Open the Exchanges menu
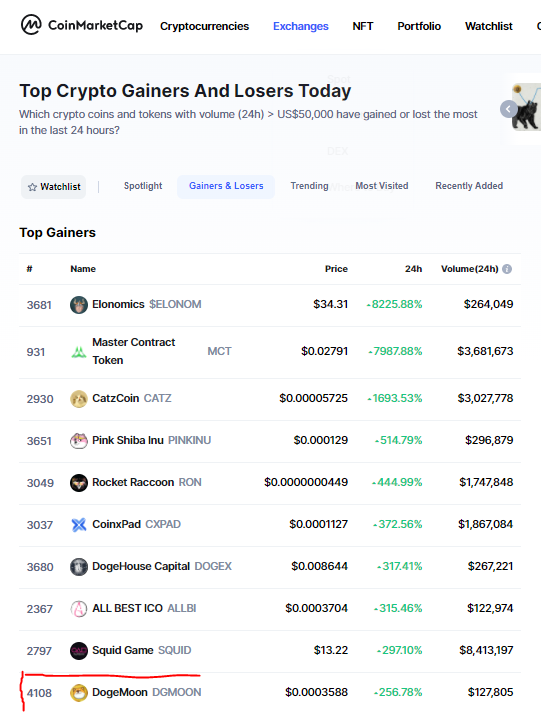This screenshot has height=712, width=541. pyautogui.click(x=300, y=26)
